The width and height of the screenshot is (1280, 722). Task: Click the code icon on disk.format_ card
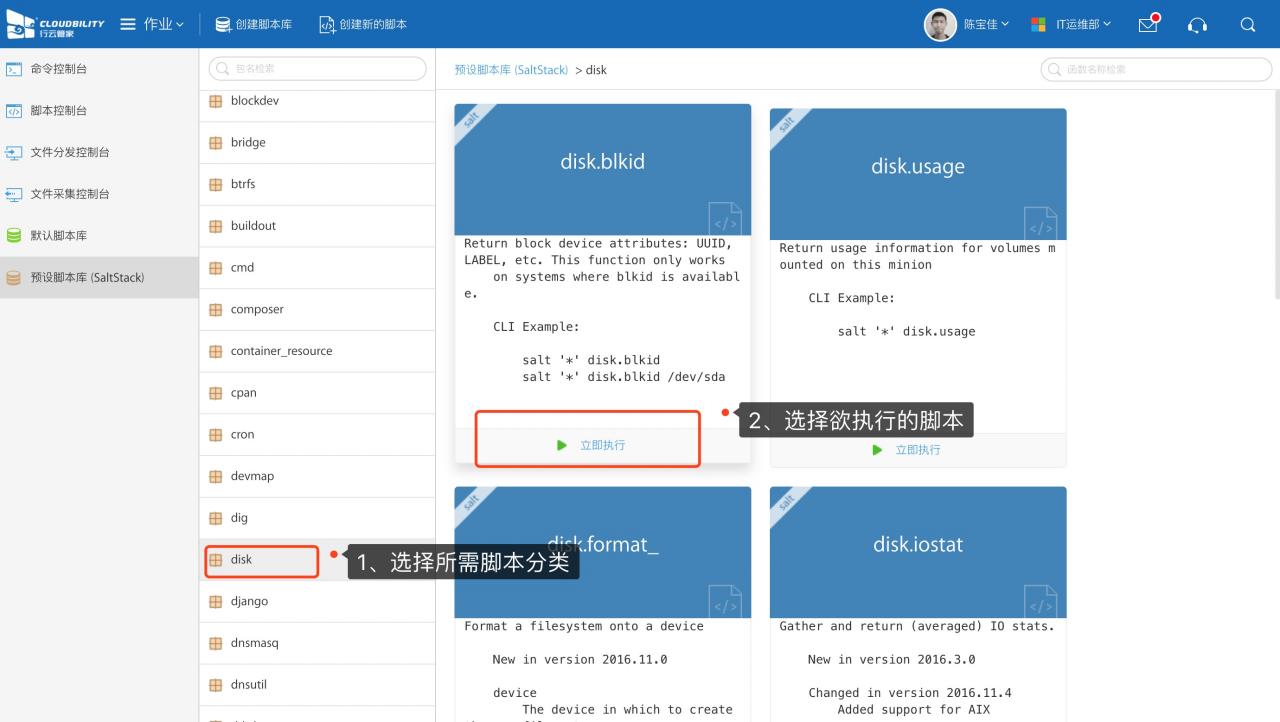click(x=725, y=600)
